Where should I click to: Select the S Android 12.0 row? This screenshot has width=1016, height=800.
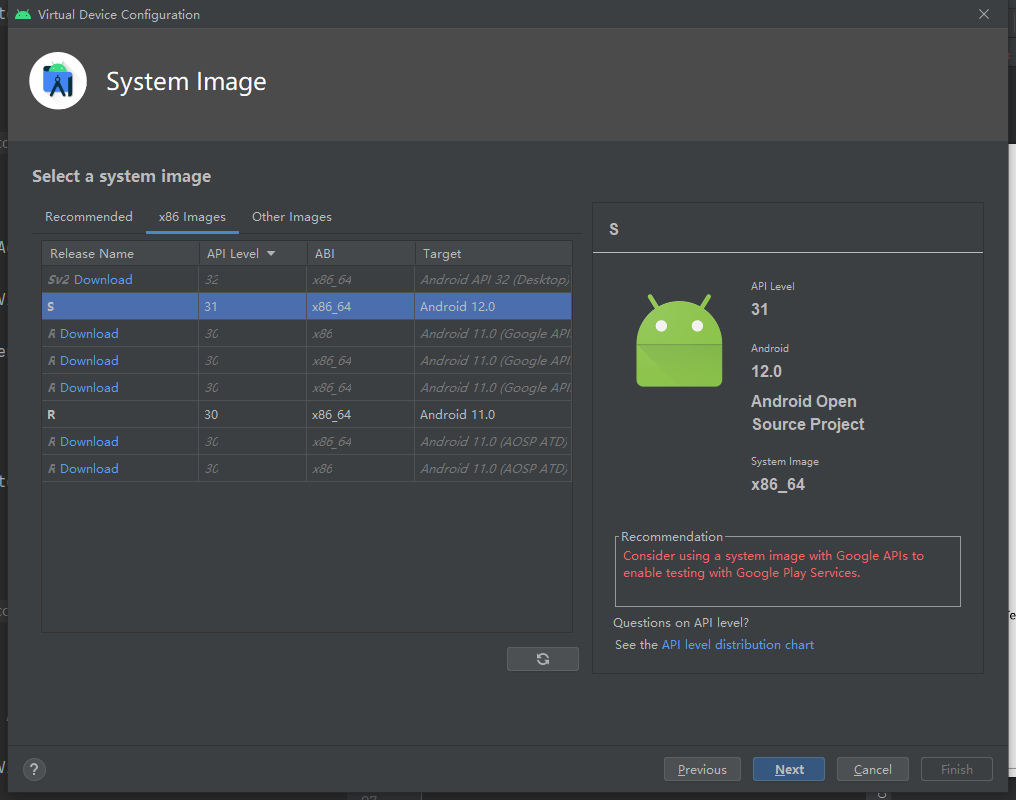pyautogui.click(x=306, y=307)
